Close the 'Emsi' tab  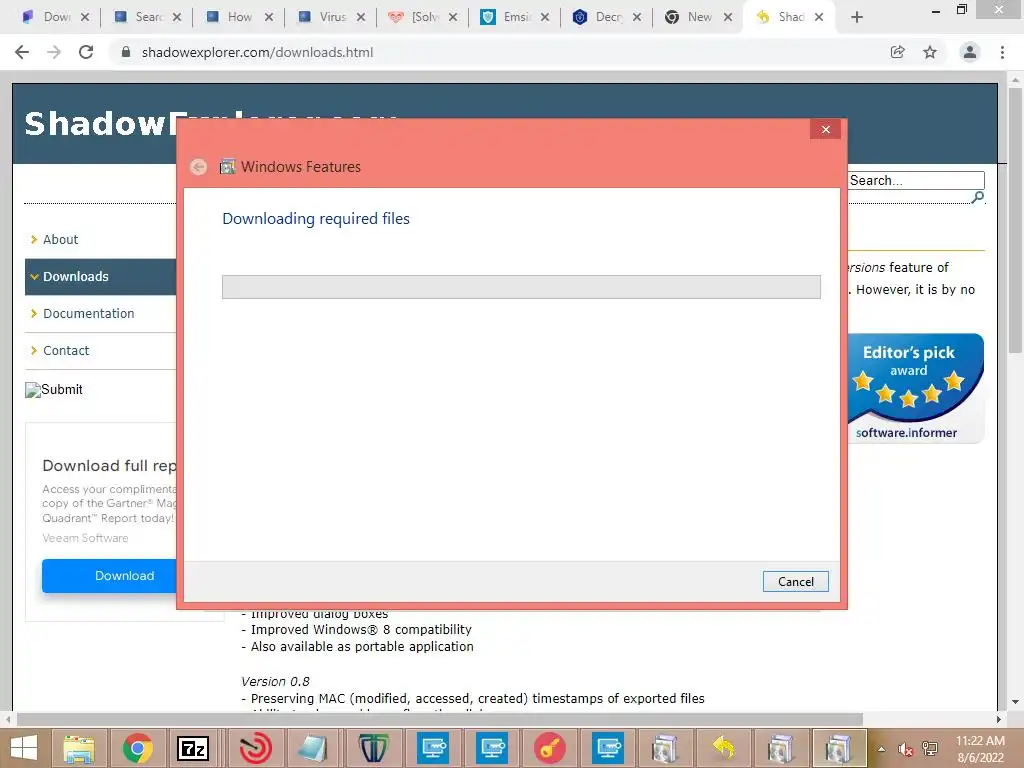[x=545, y=17]
